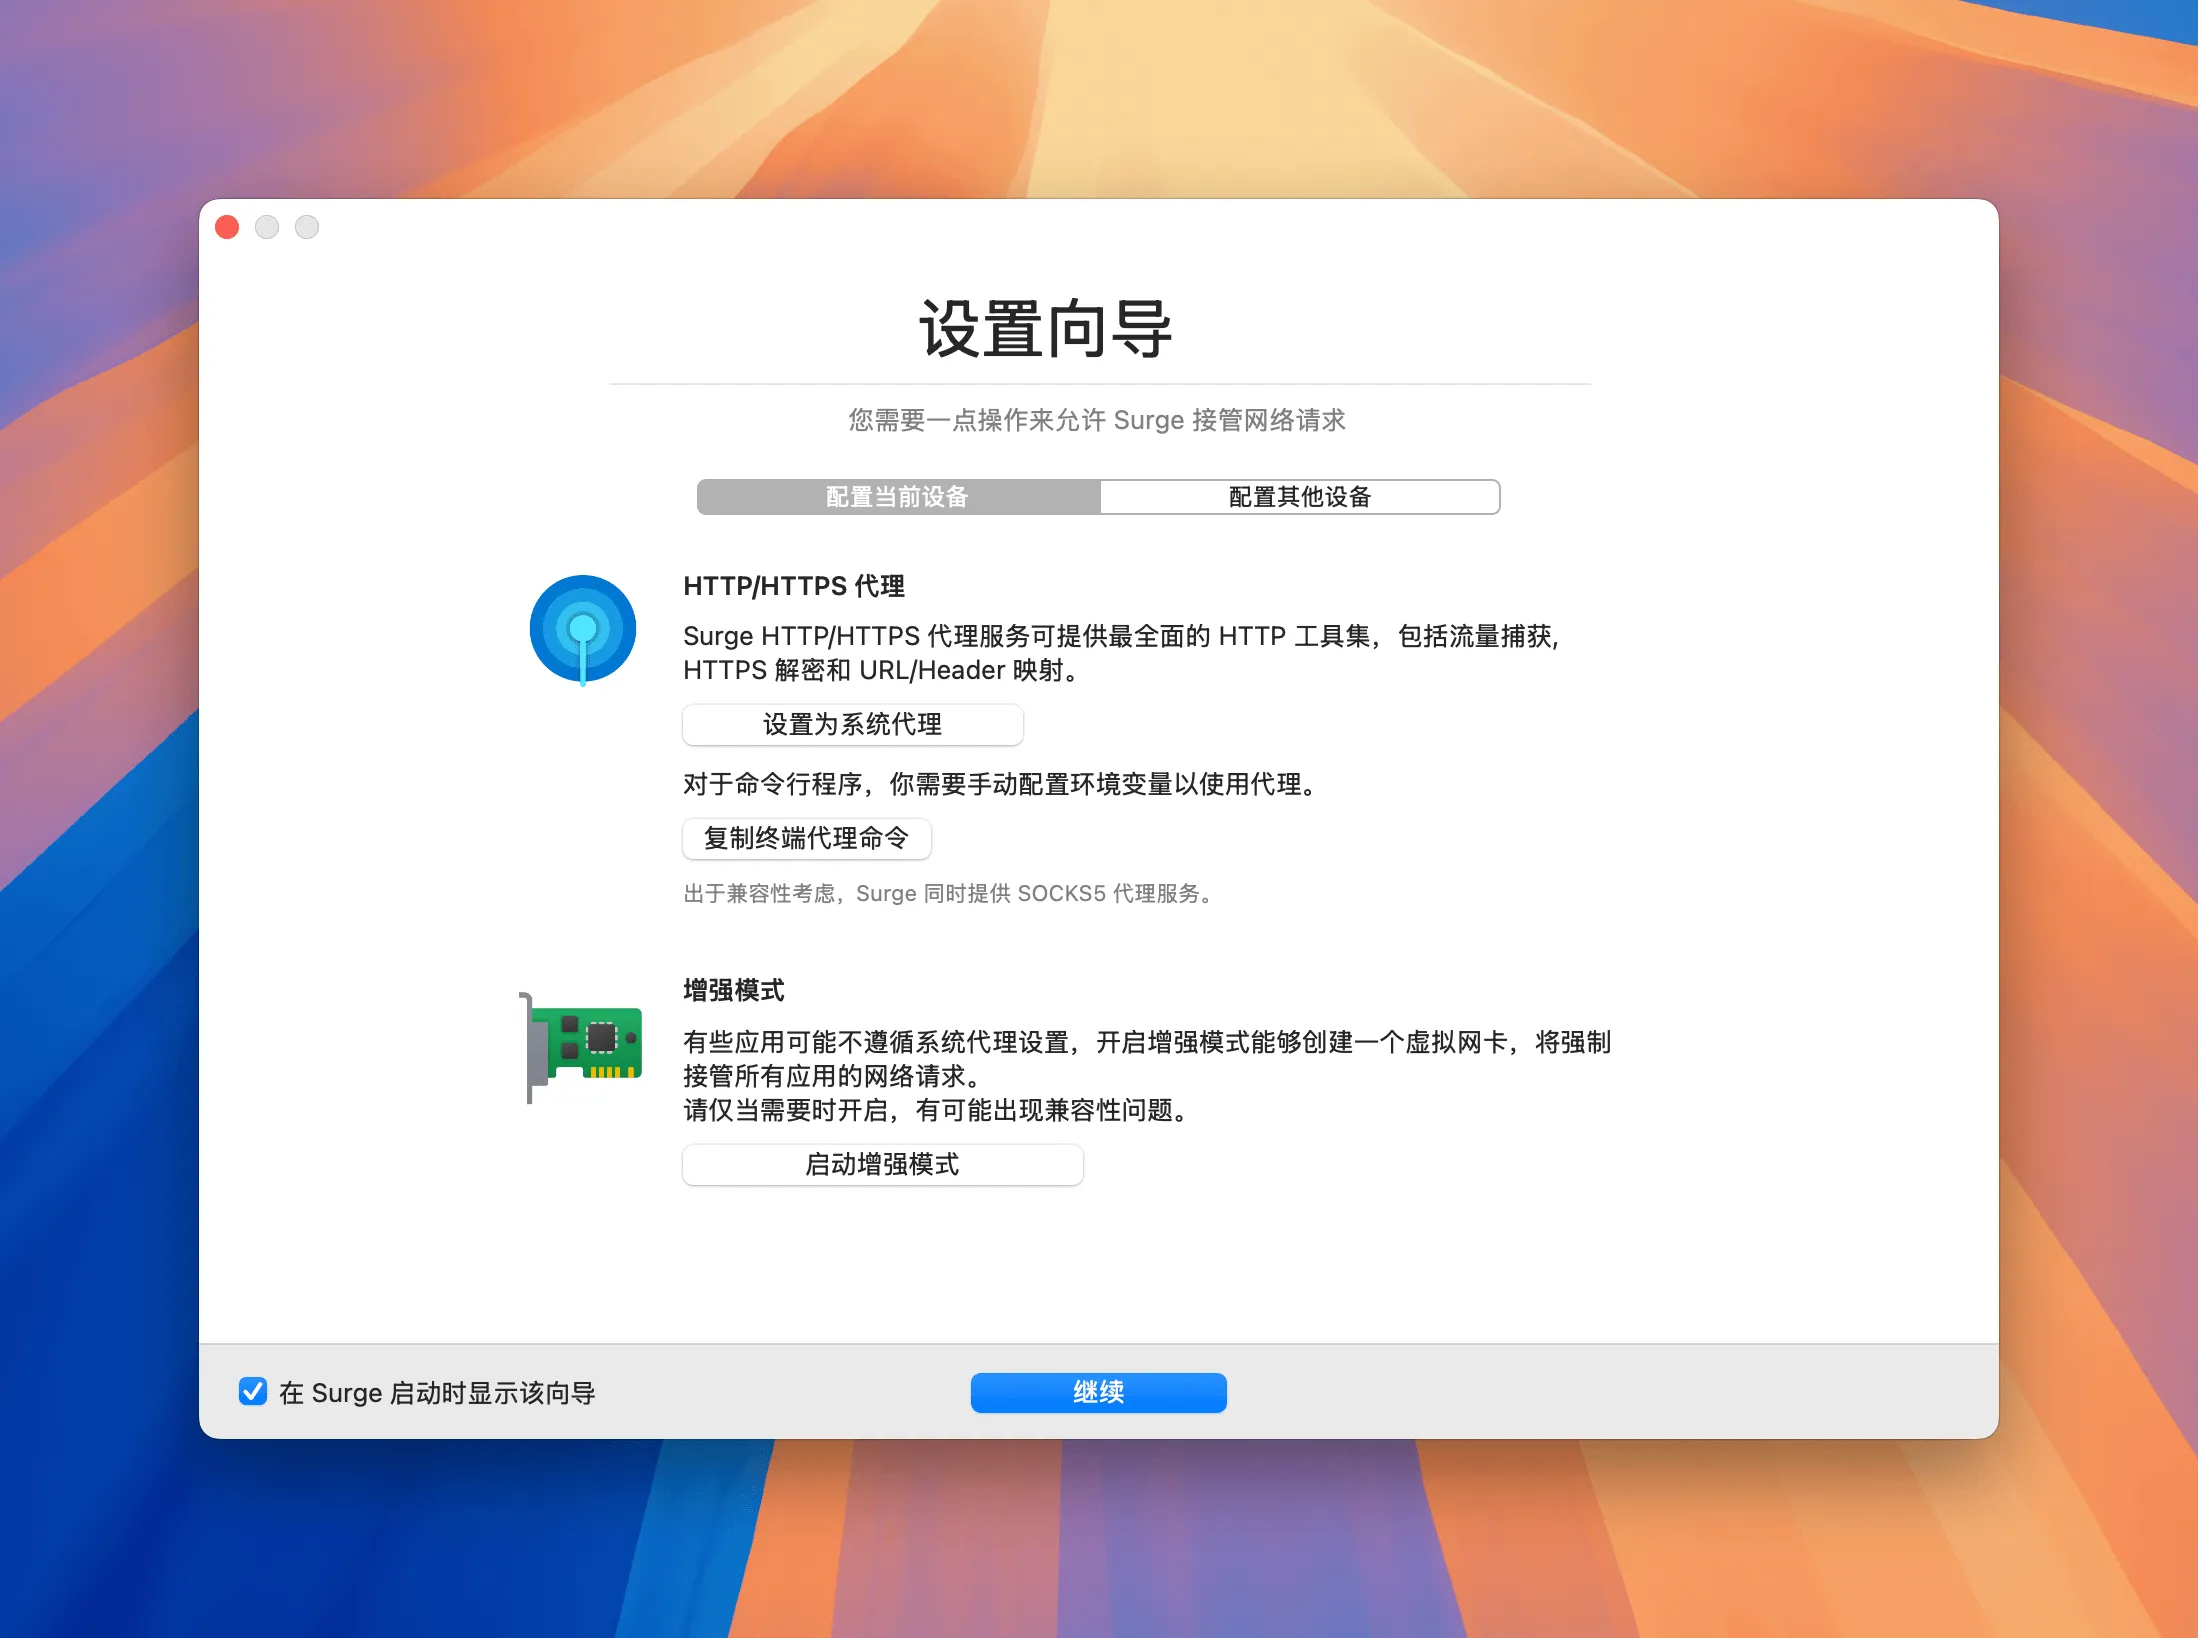The image size is (2198, 1638).
Task: Click 复制终端代理命令 to copy proxy commands
Action: click(x=806, y=839)
